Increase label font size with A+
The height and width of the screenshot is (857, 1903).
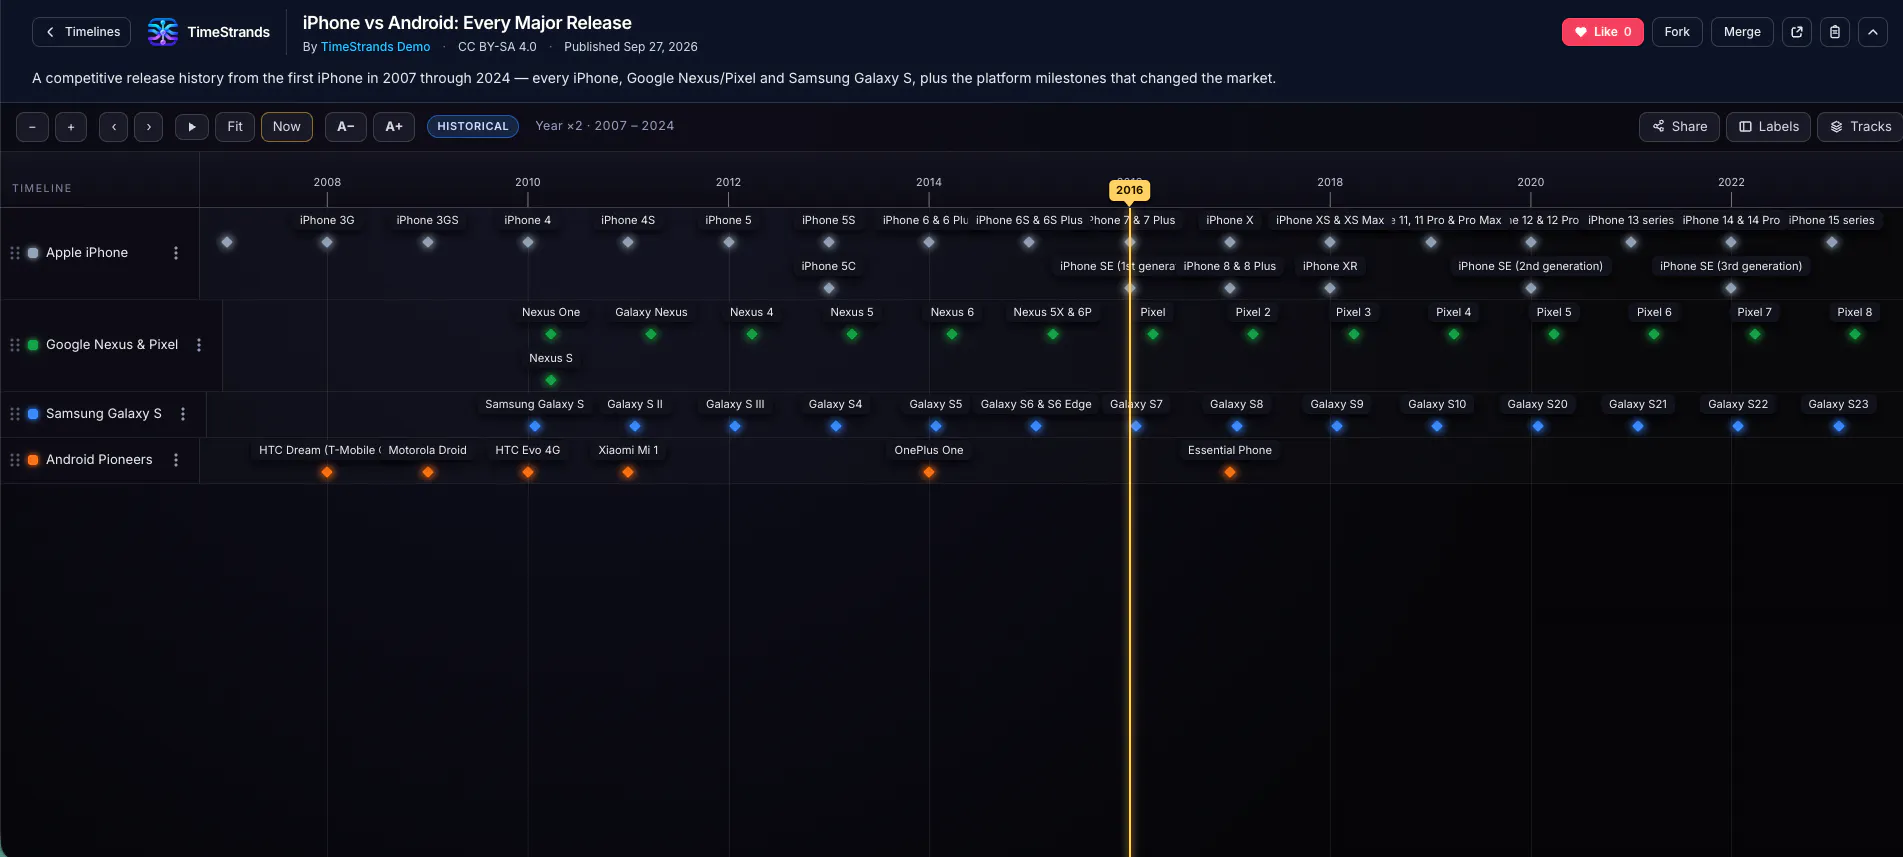click(x=394, y=127)
